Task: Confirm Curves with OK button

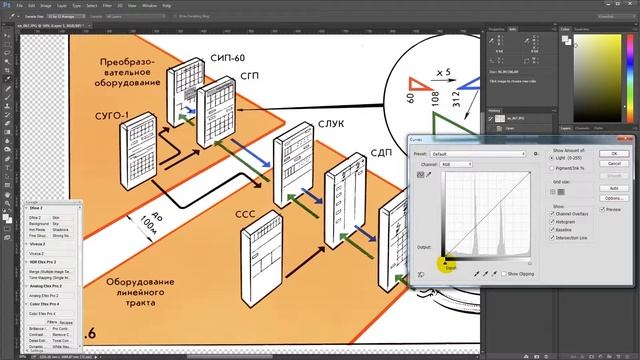Action: point(614,153)
